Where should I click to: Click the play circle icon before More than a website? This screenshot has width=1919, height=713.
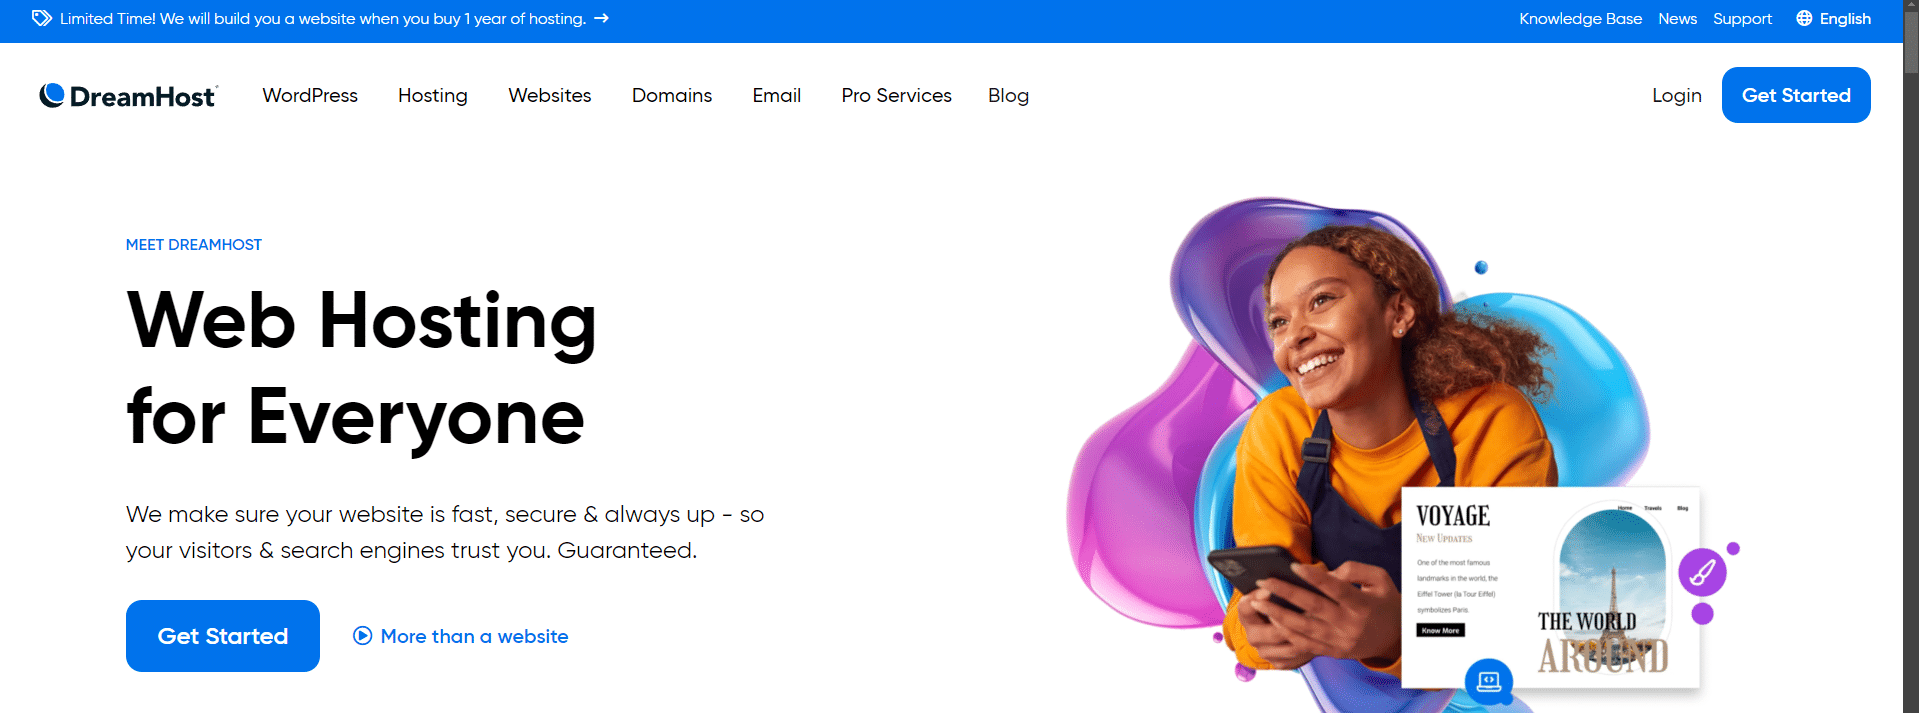[x=363, y=636]
